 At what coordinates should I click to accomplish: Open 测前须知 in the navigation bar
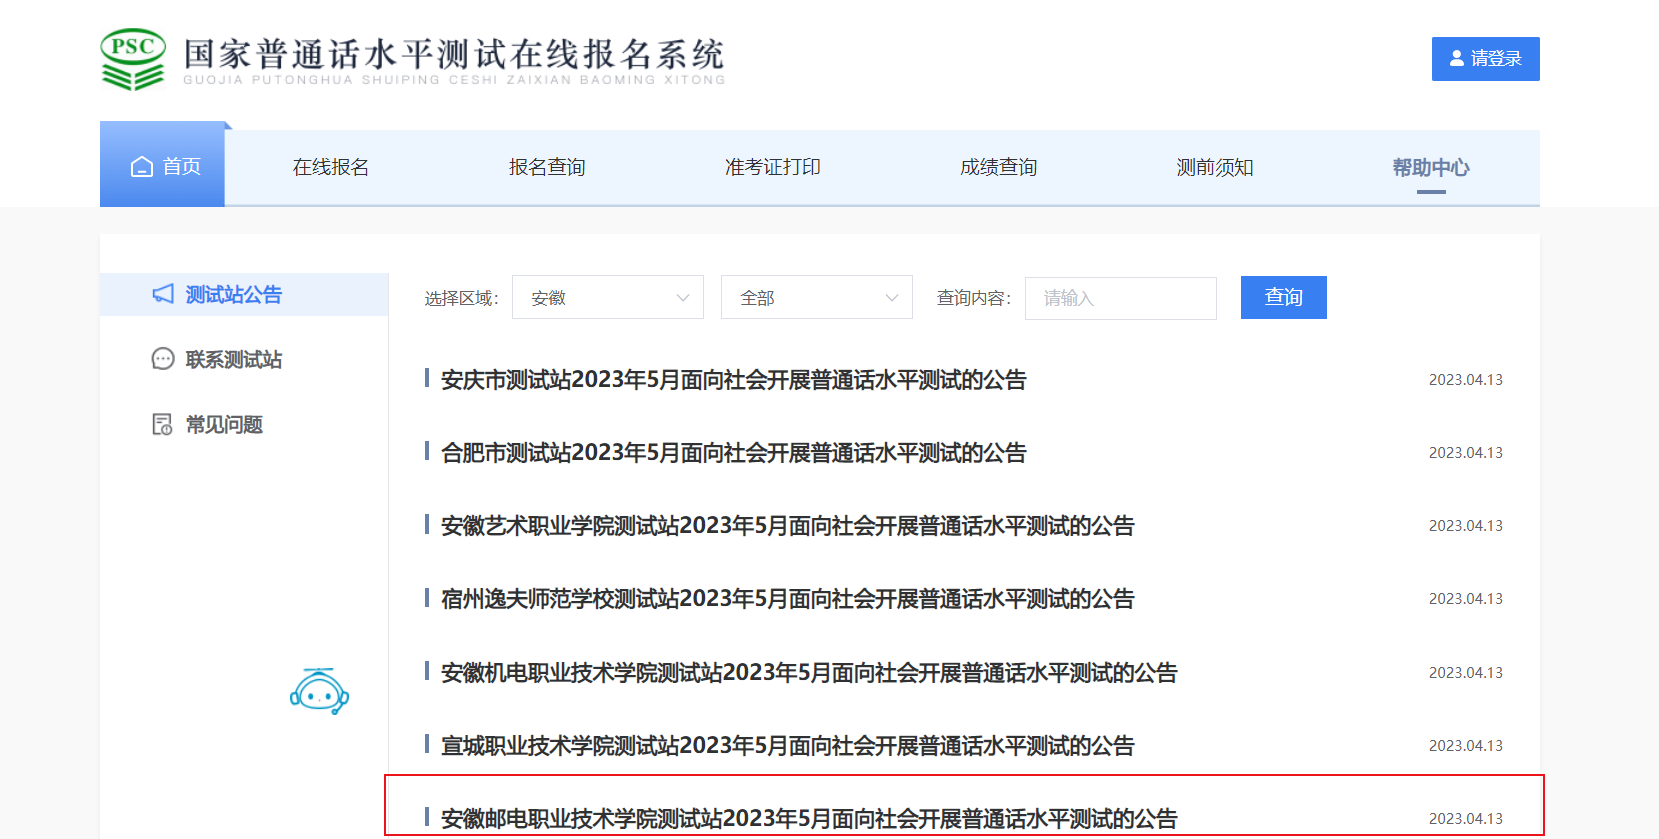(x=1214, y=167)
